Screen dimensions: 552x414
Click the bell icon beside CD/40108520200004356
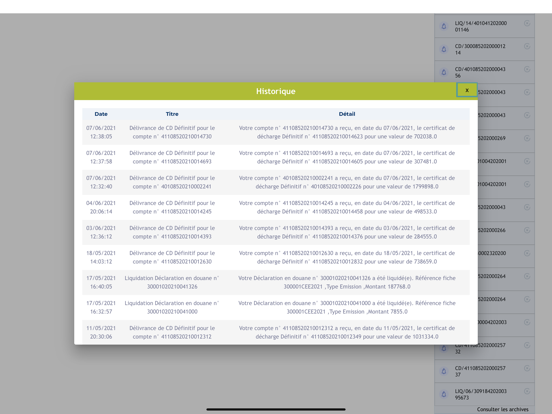(x=444, y=72)
